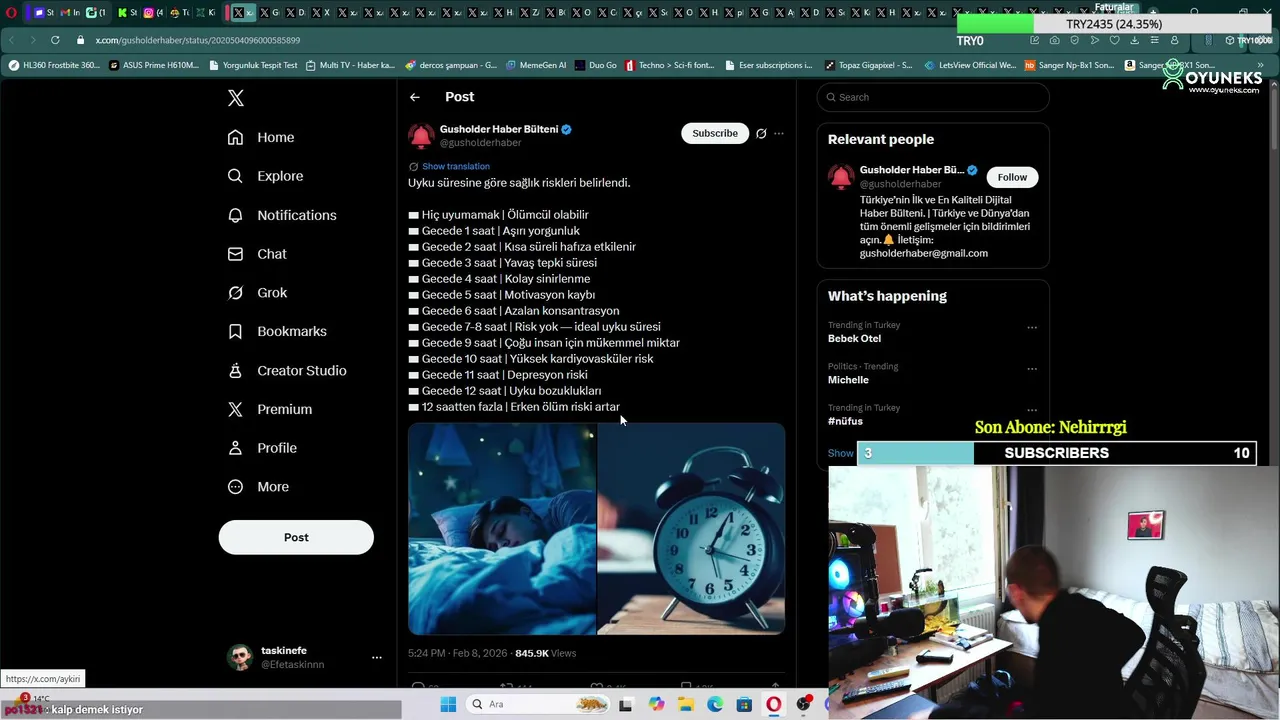Go to Profile in the sidebar
Image resolution: width=1280 pixels, height=720 pixels.
click(x=261, y=448)
